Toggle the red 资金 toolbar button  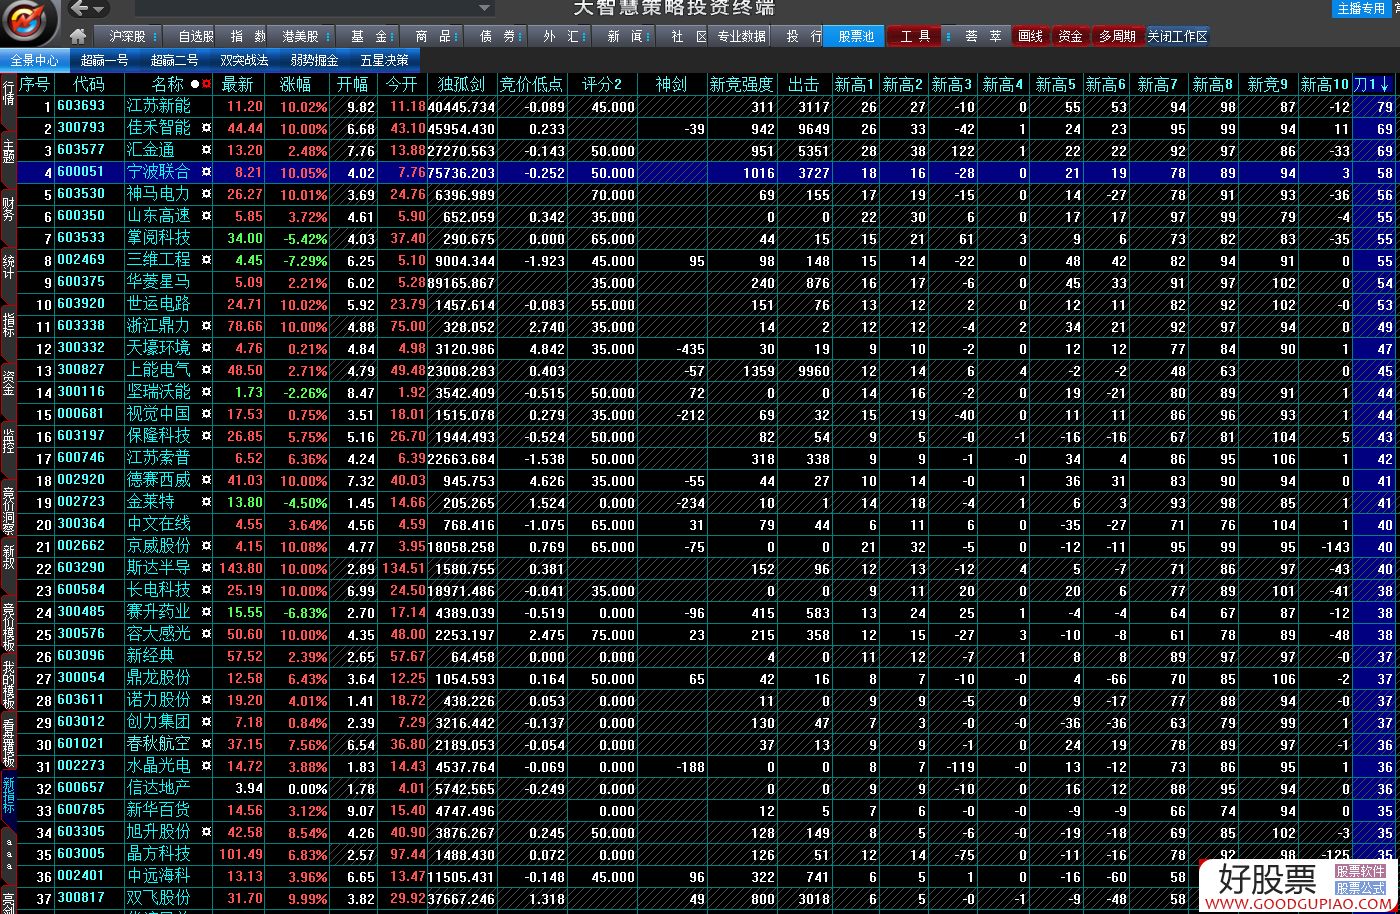1070,36
